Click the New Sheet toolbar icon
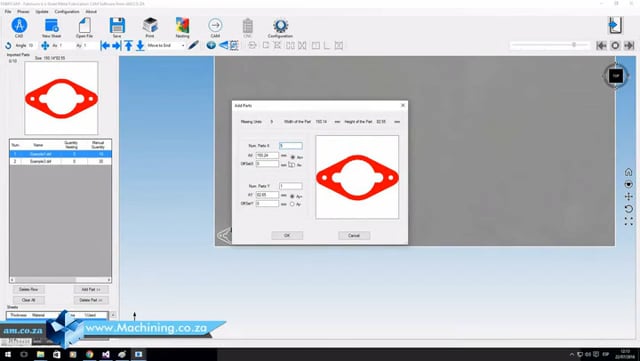Screen dimensions: 640x361 [x=51, y=25]
